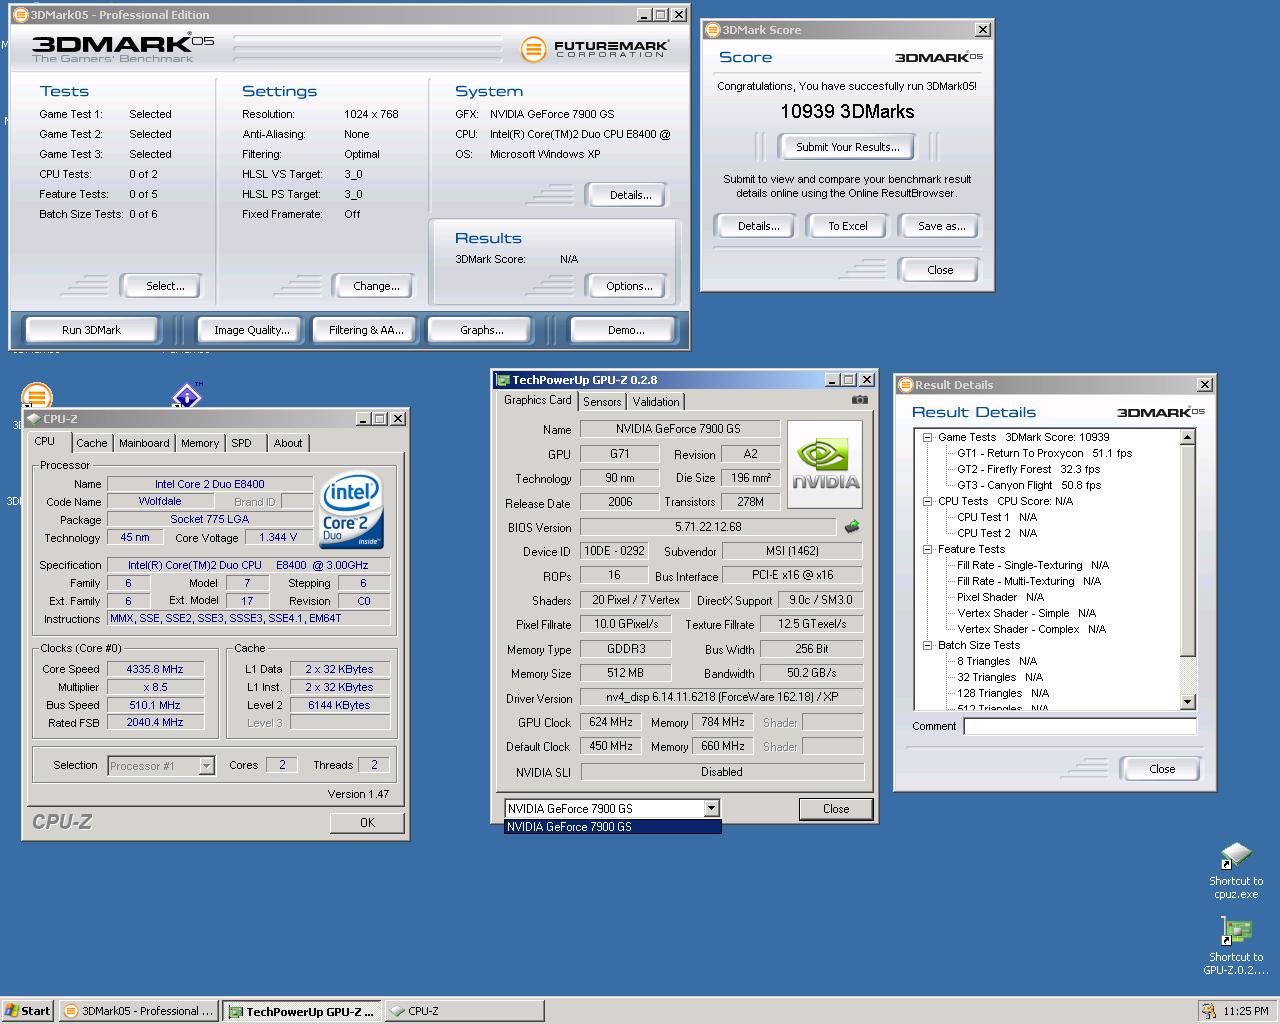Click the blue diamond desktop icon above CPU-Z
The width and height of the screenshot is (1280, 1024).
pos(187,396)
